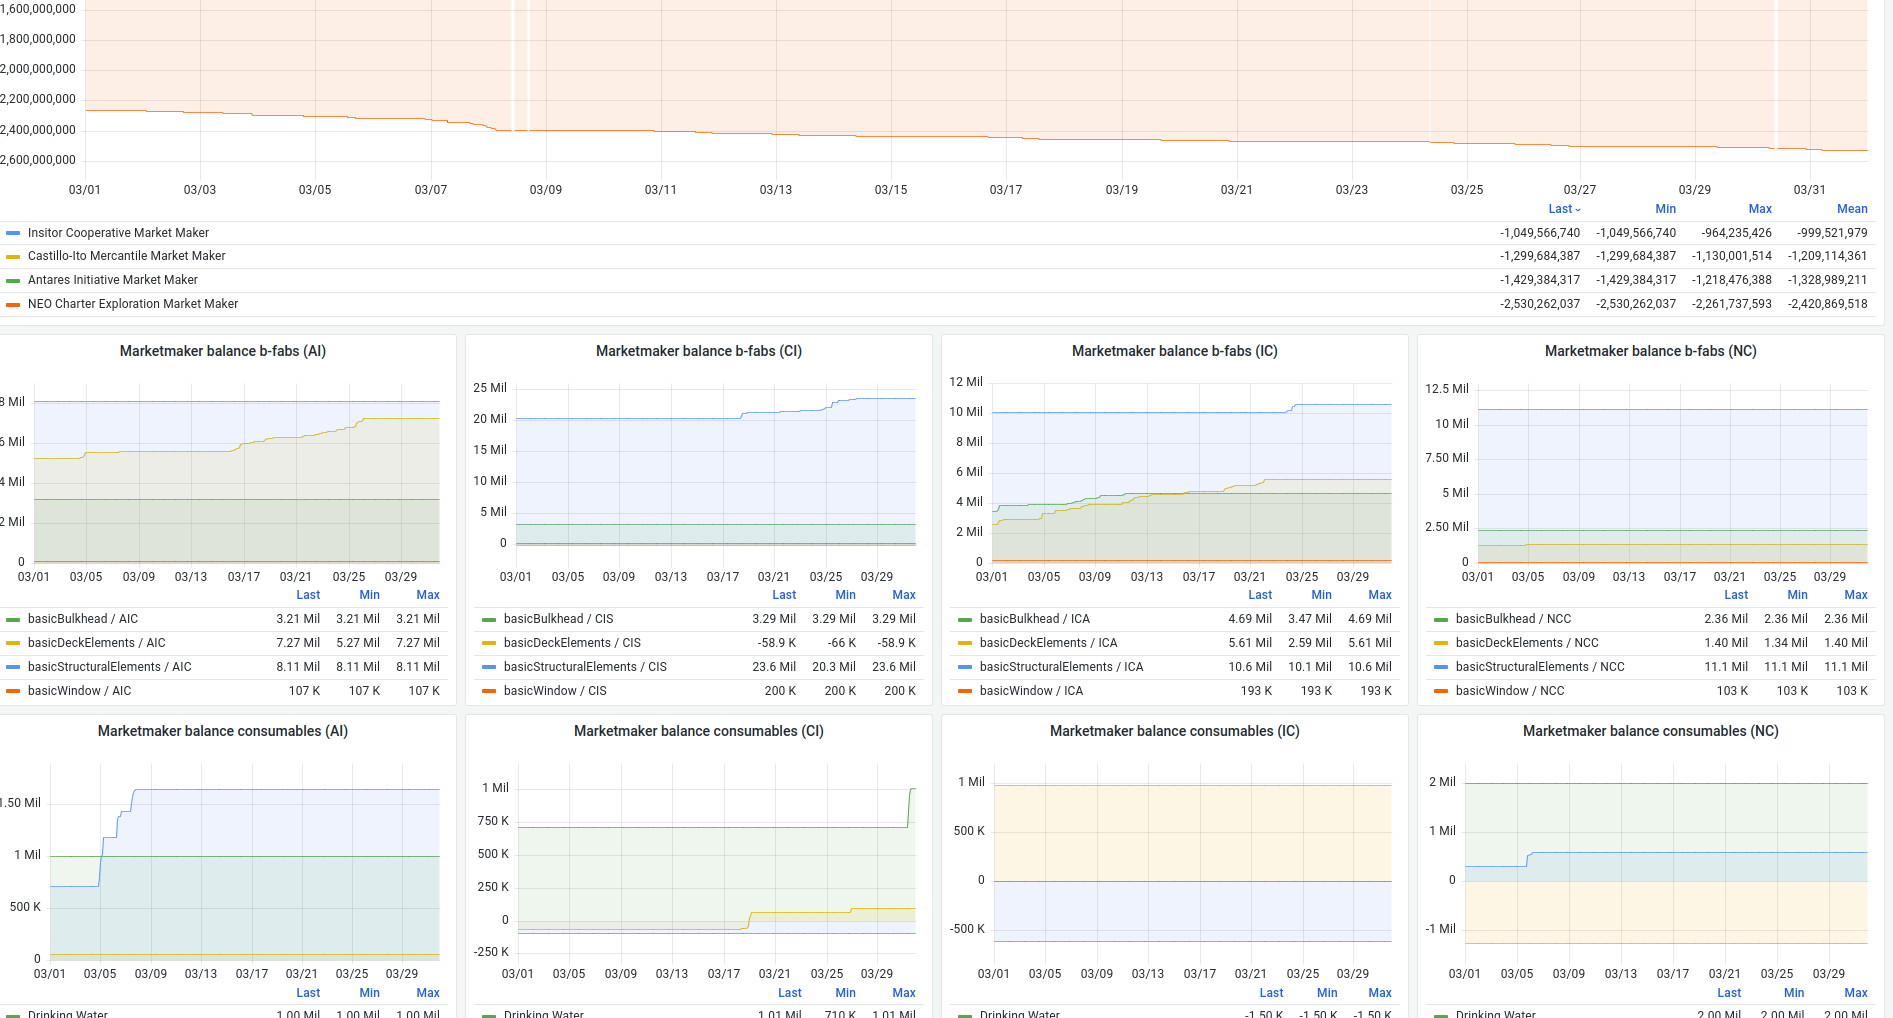Click the blue swatch of basicStructuralElements / NCC
Screen dimensions: 1893x1018
pos(1441,668)
